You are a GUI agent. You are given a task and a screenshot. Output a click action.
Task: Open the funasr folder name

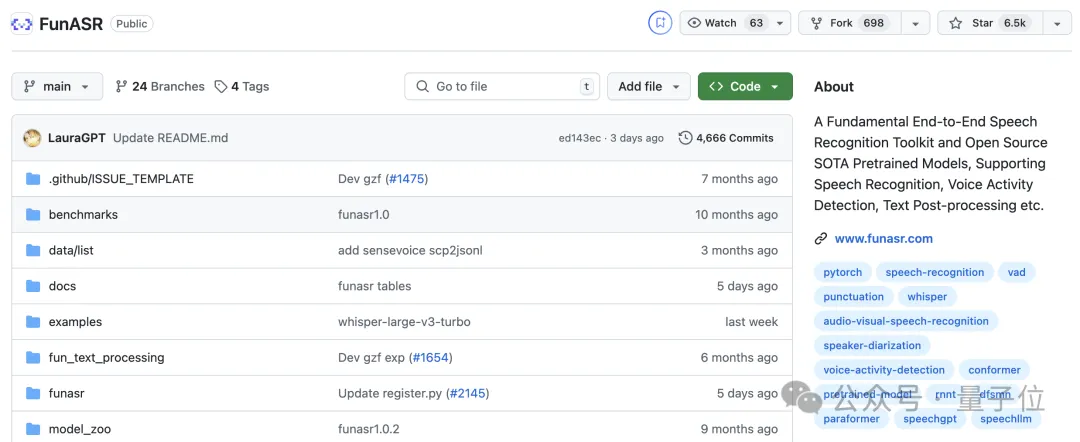[67, 394]
